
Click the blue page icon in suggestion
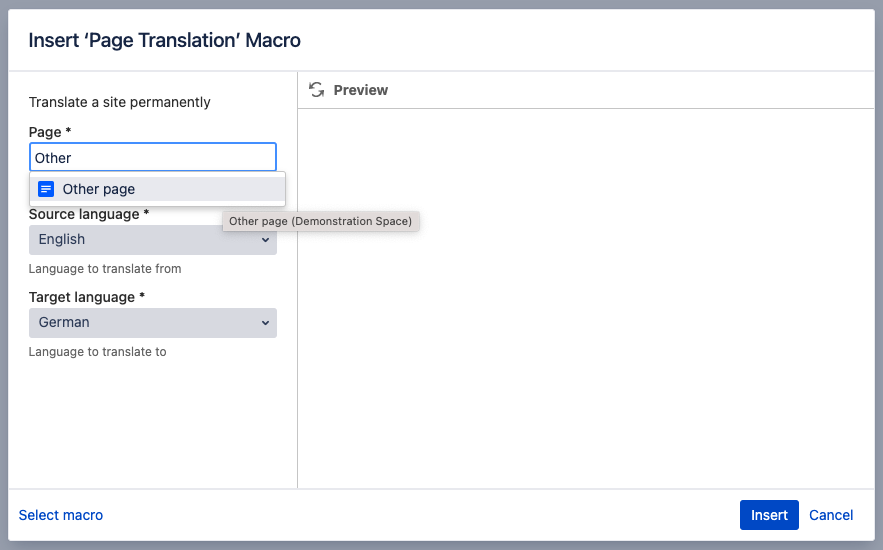[46, 189]
